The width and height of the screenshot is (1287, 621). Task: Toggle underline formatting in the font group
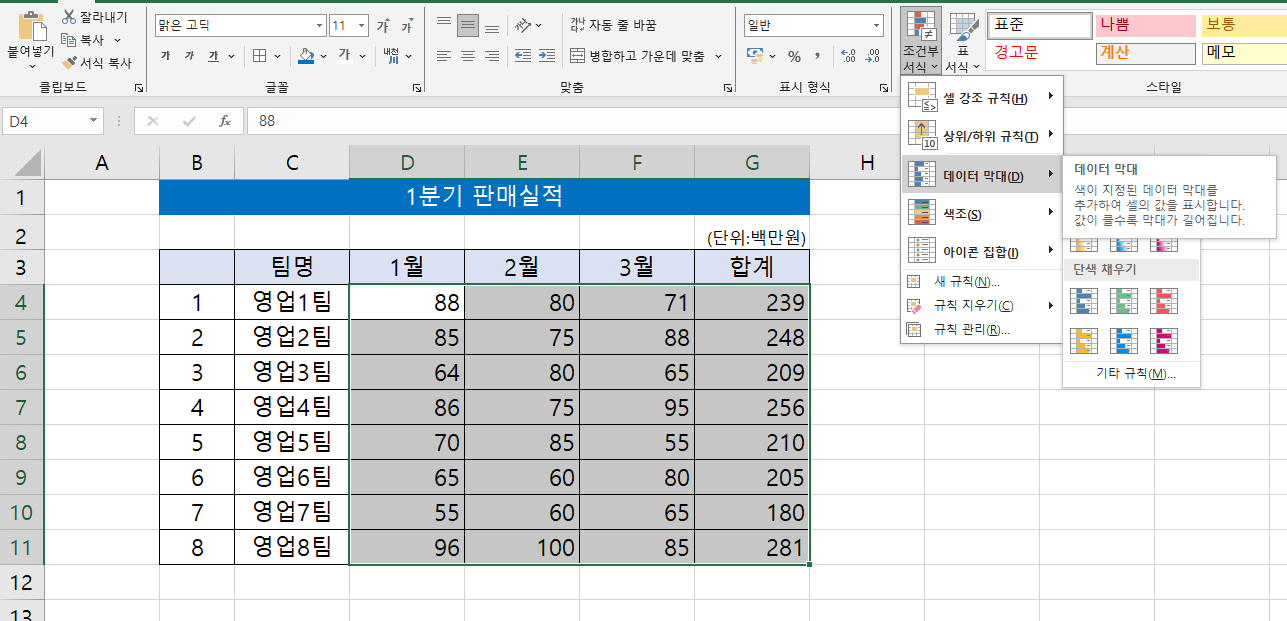tap(213, 56)
